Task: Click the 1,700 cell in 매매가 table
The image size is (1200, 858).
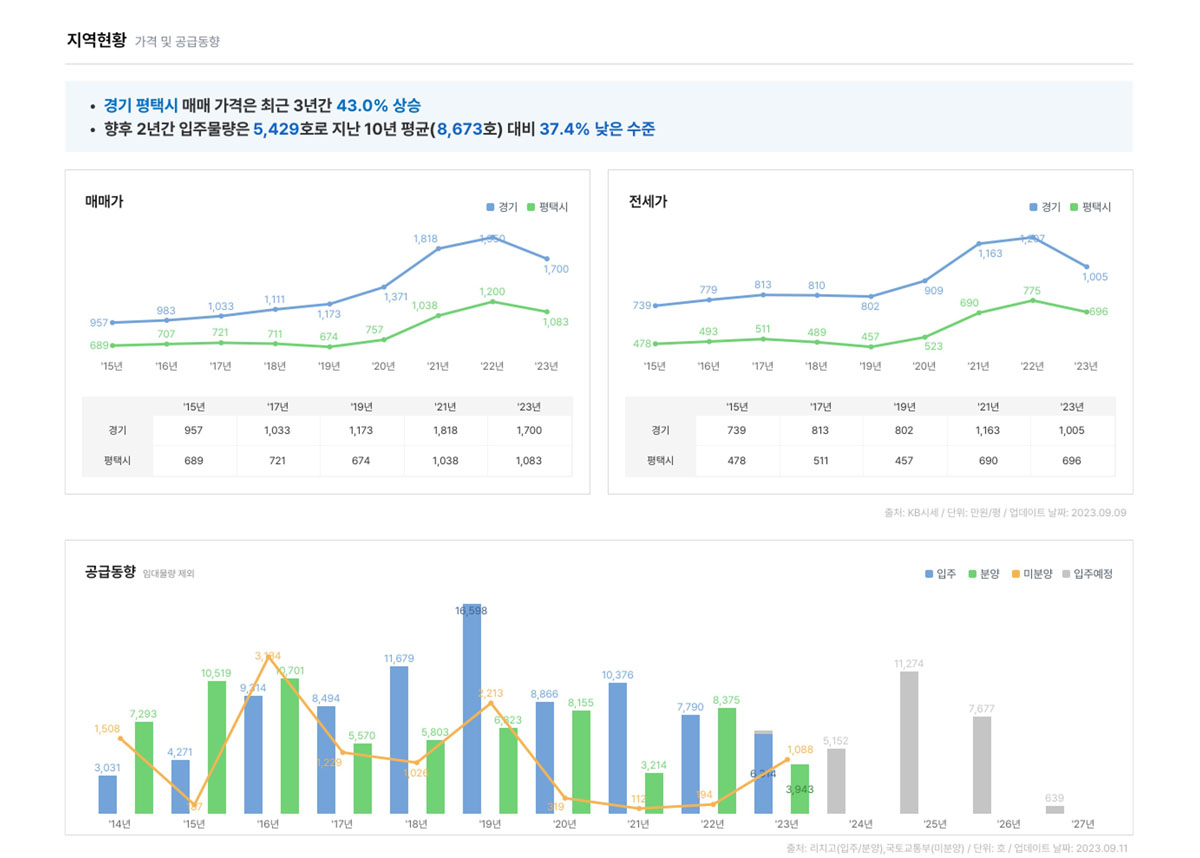Action: click(530, 431)
